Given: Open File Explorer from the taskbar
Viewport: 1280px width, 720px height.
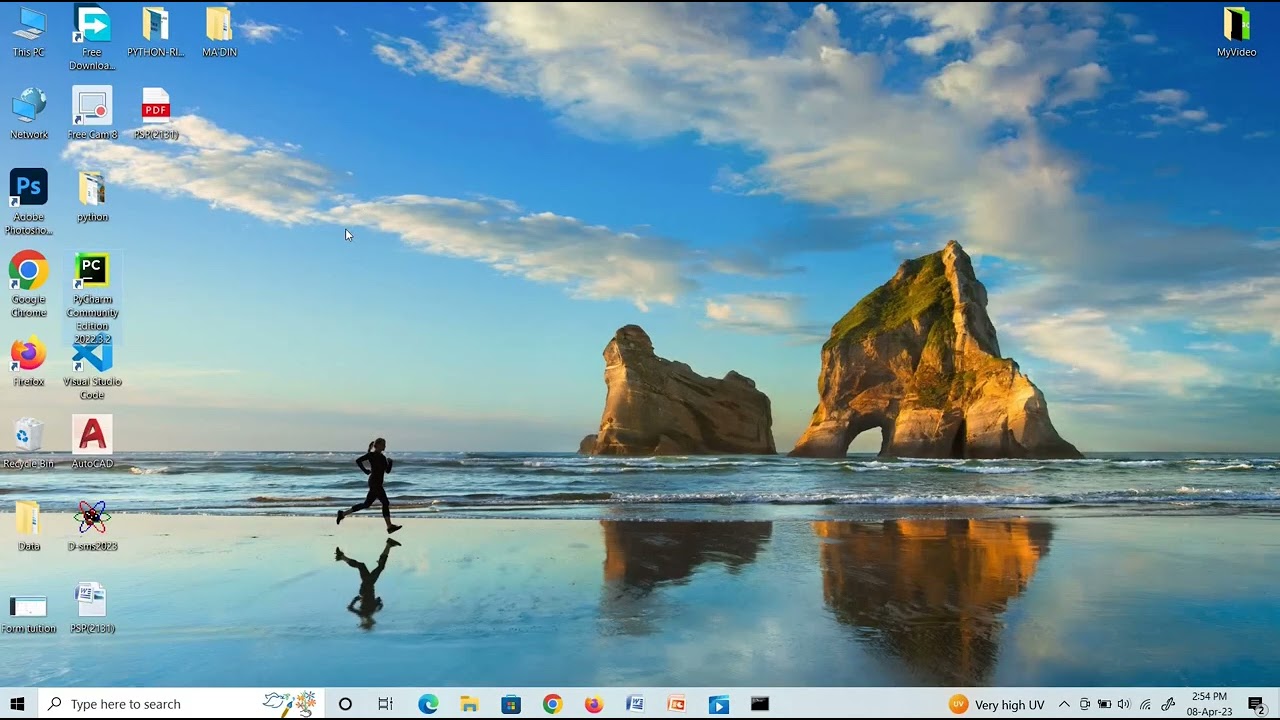Looking at the screenshot, I should tap(469, 704).
